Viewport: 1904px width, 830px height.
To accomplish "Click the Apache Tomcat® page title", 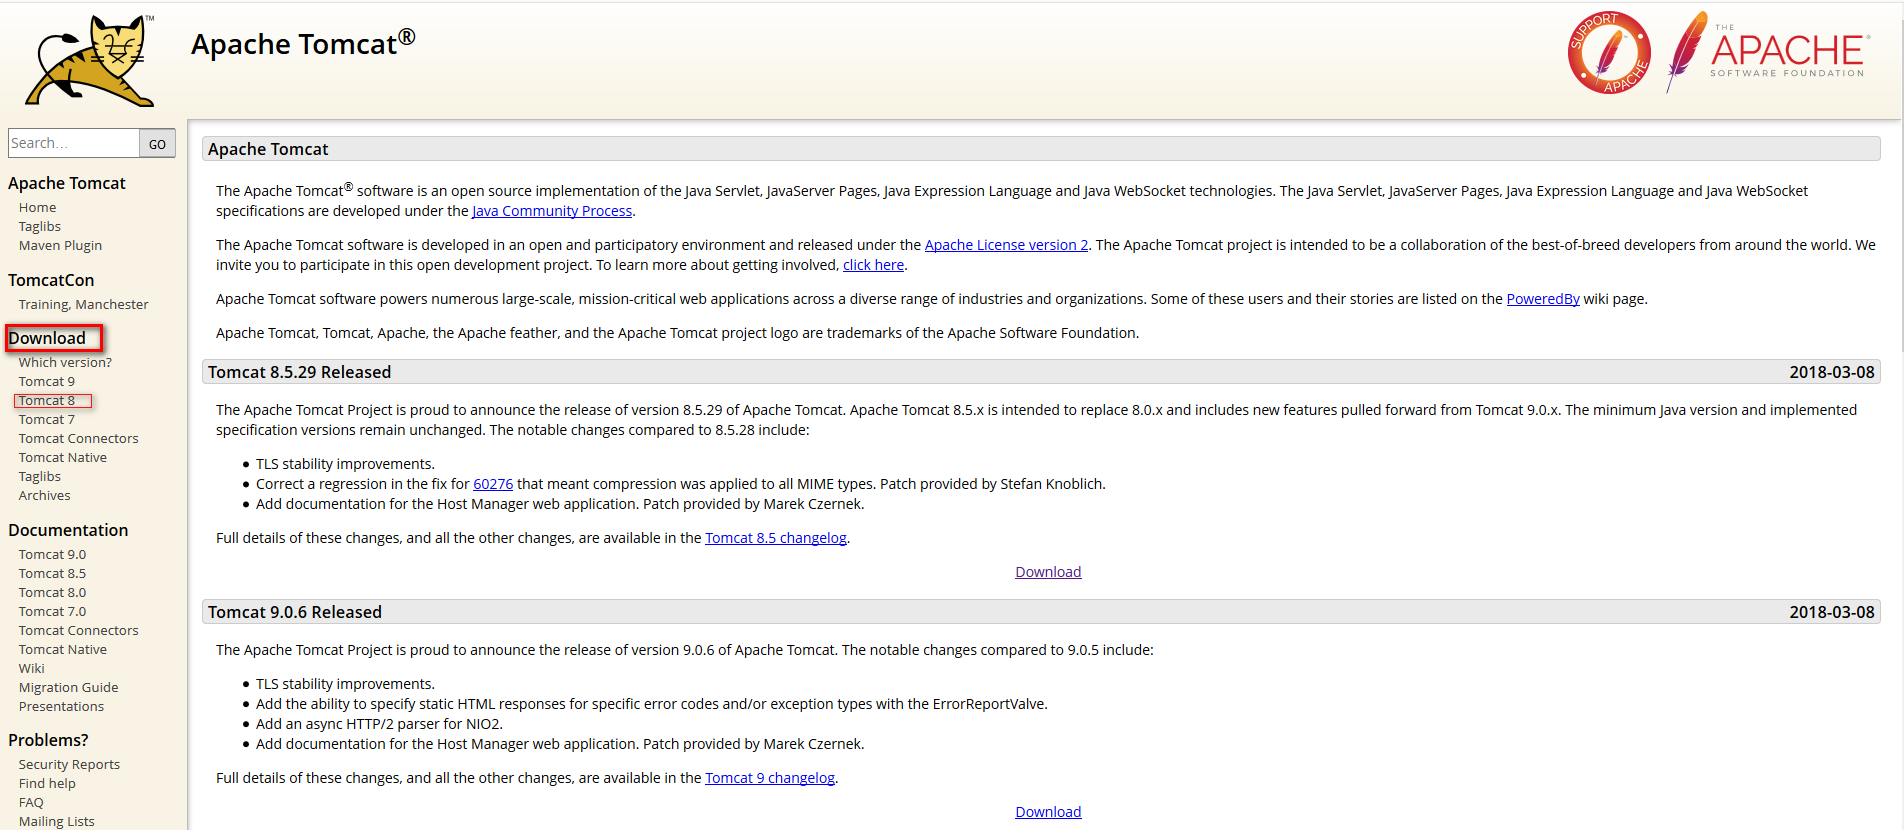I will coord(303,43).
